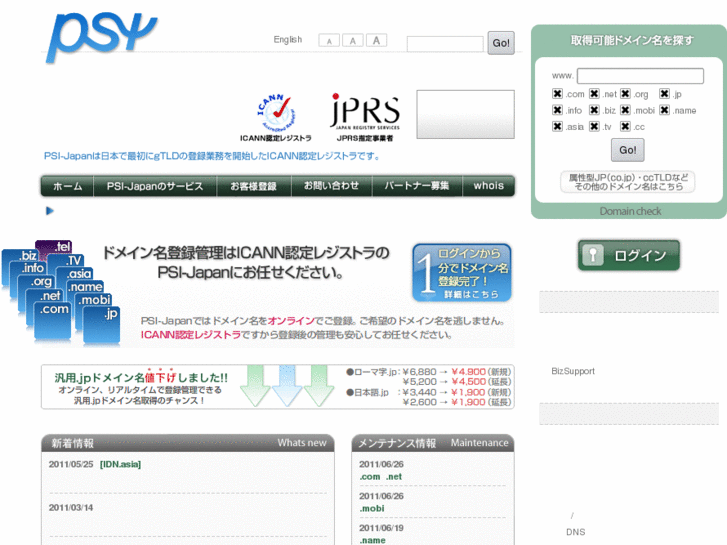
Task: Open the .com maintenance link
Action: (370, 477)
